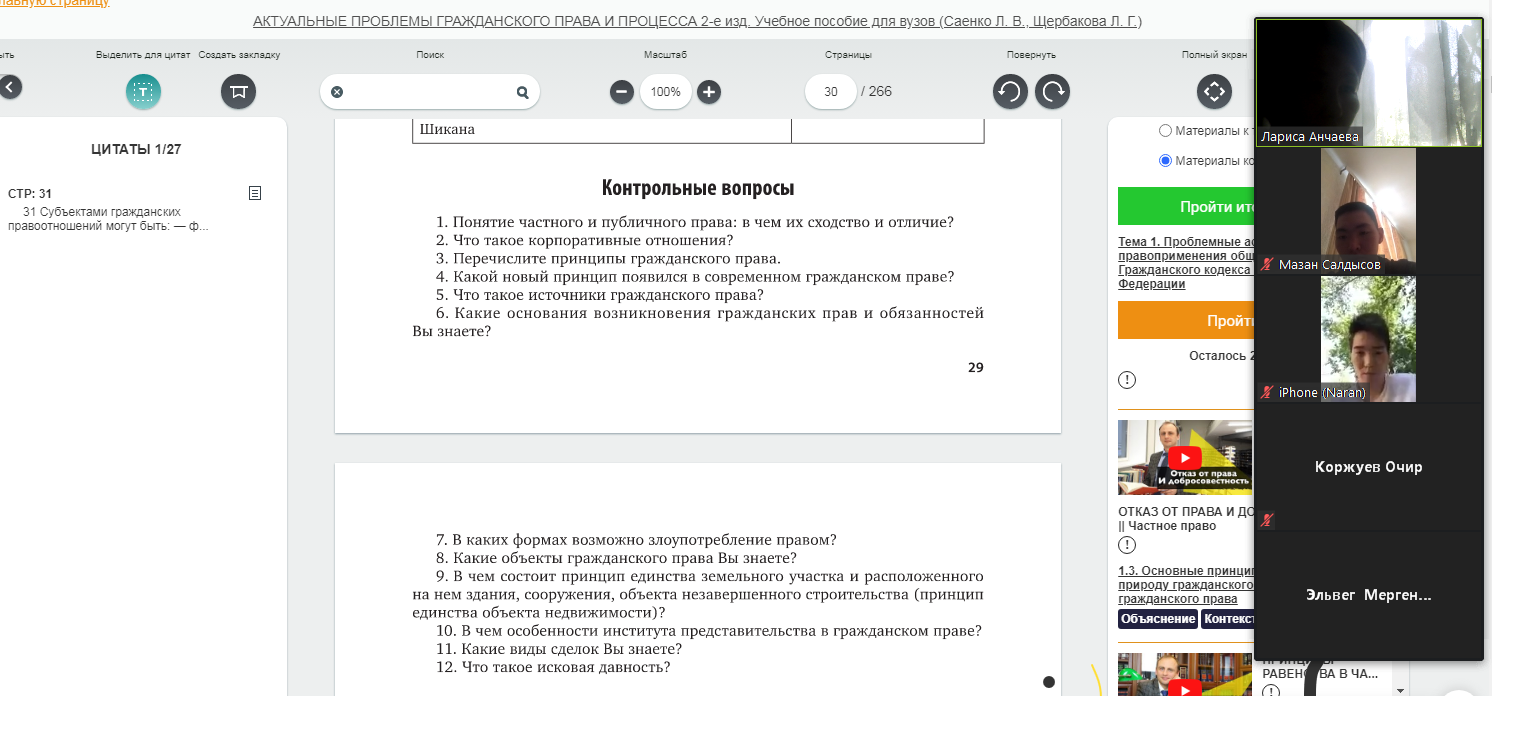Click the muted microphone icon of Коржуев Очир
The width and height of the screenshot is (1514, 750).
tap(1267, 520)
